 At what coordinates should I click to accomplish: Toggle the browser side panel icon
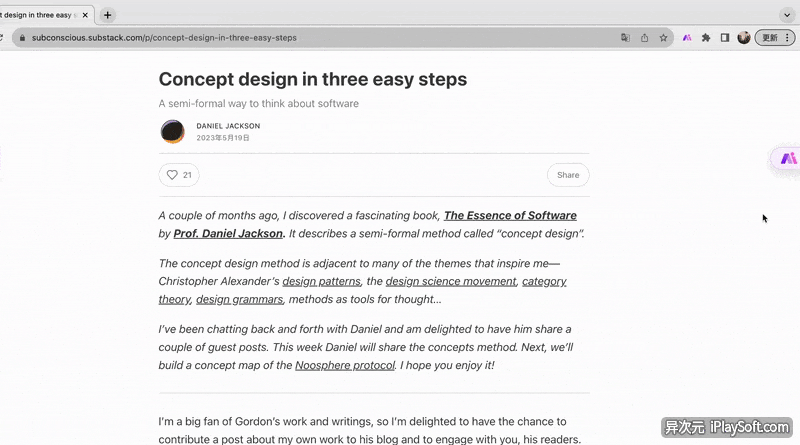724,38
